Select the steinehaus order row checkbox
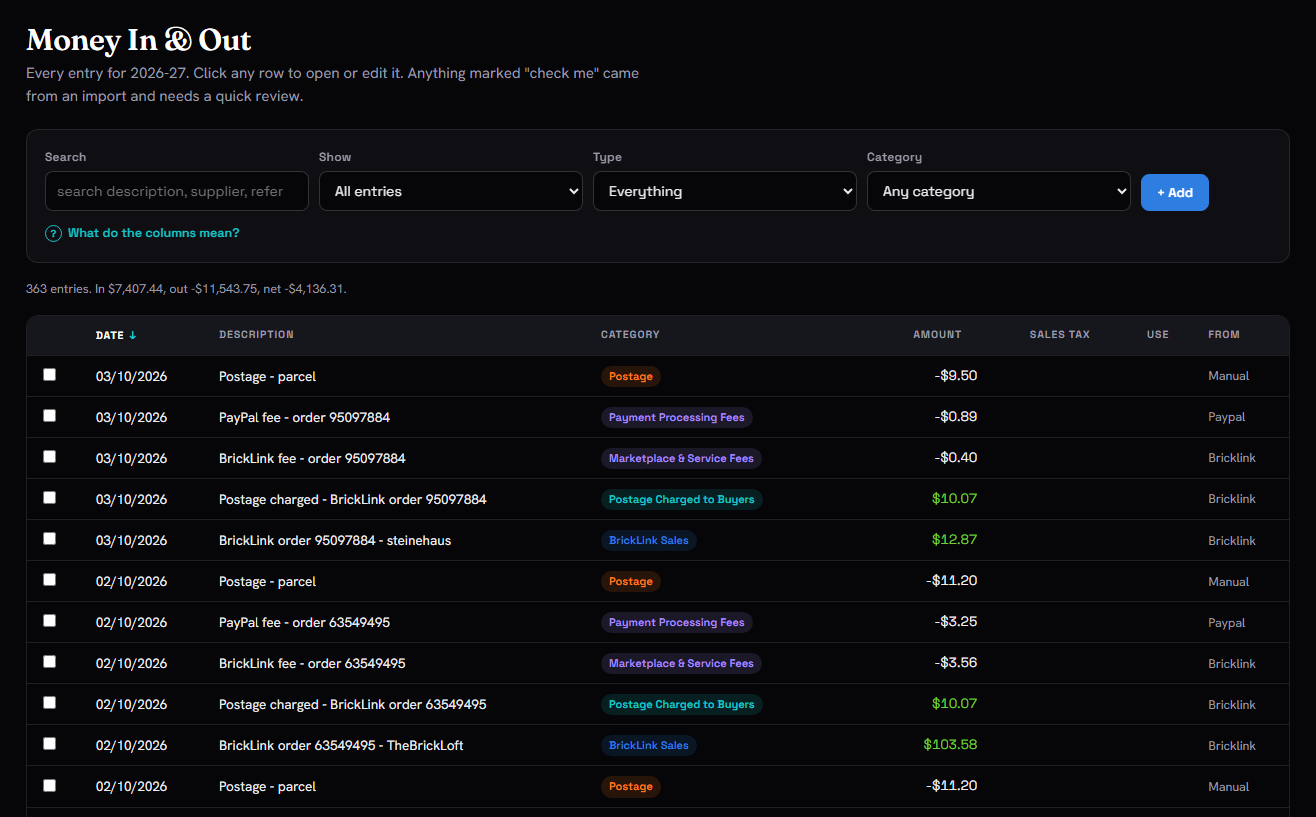1316x817 pixels. click(50, 539)
